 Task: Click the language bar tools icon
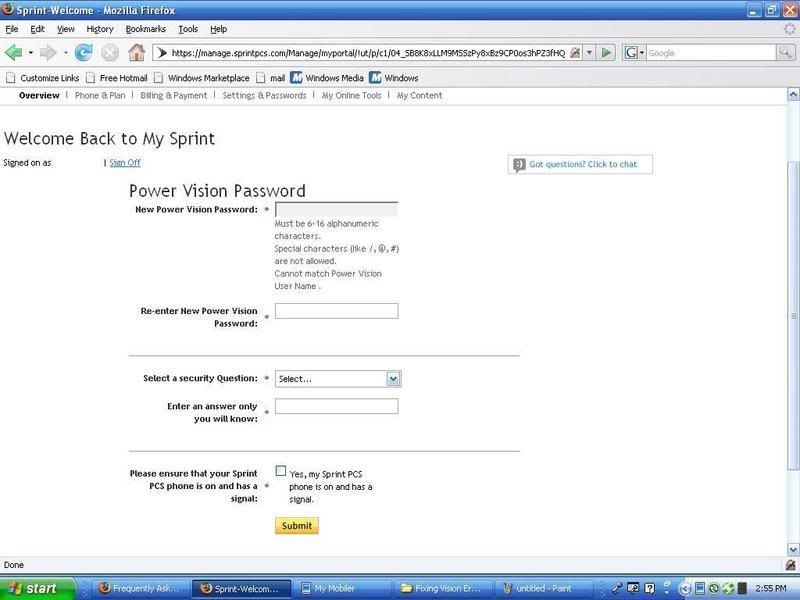633,588
